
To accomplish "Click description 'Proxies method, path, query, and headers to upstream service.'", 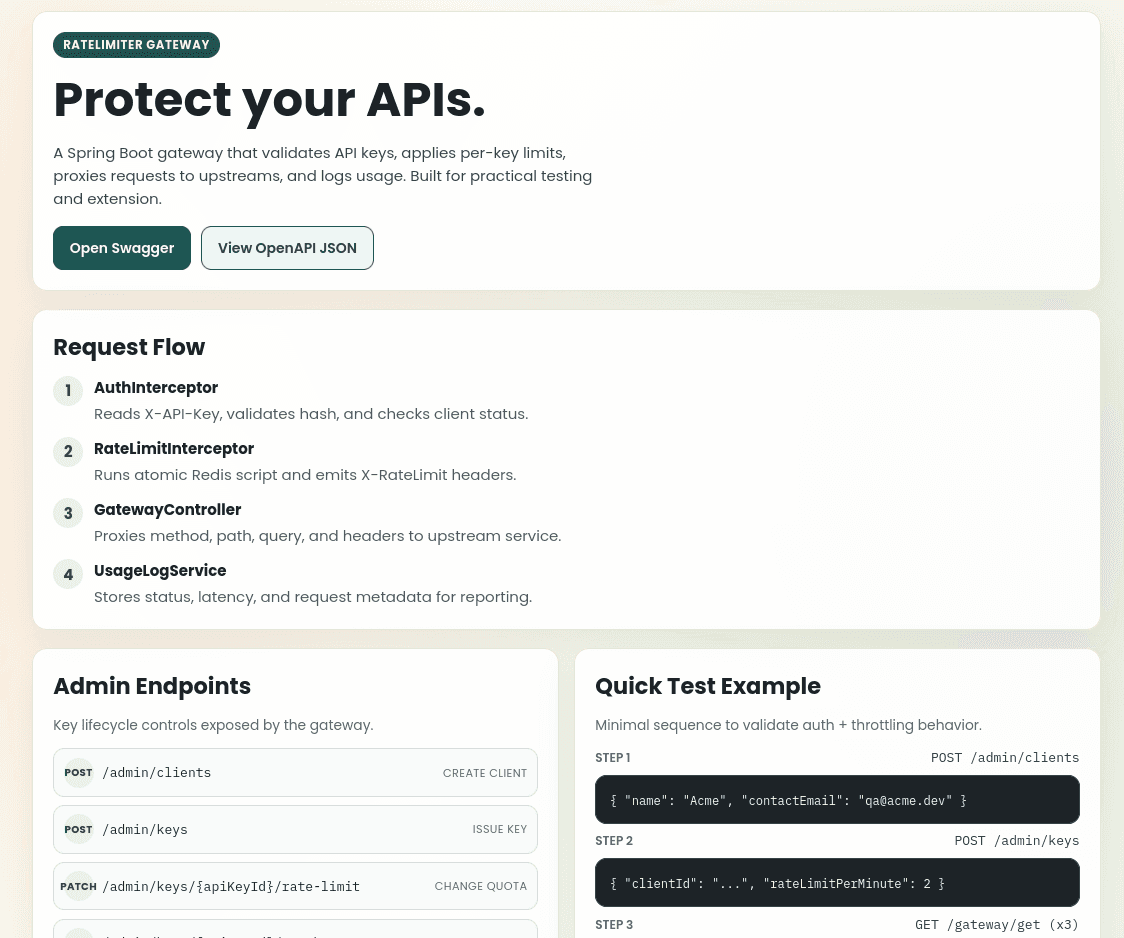I will (328, 536).
